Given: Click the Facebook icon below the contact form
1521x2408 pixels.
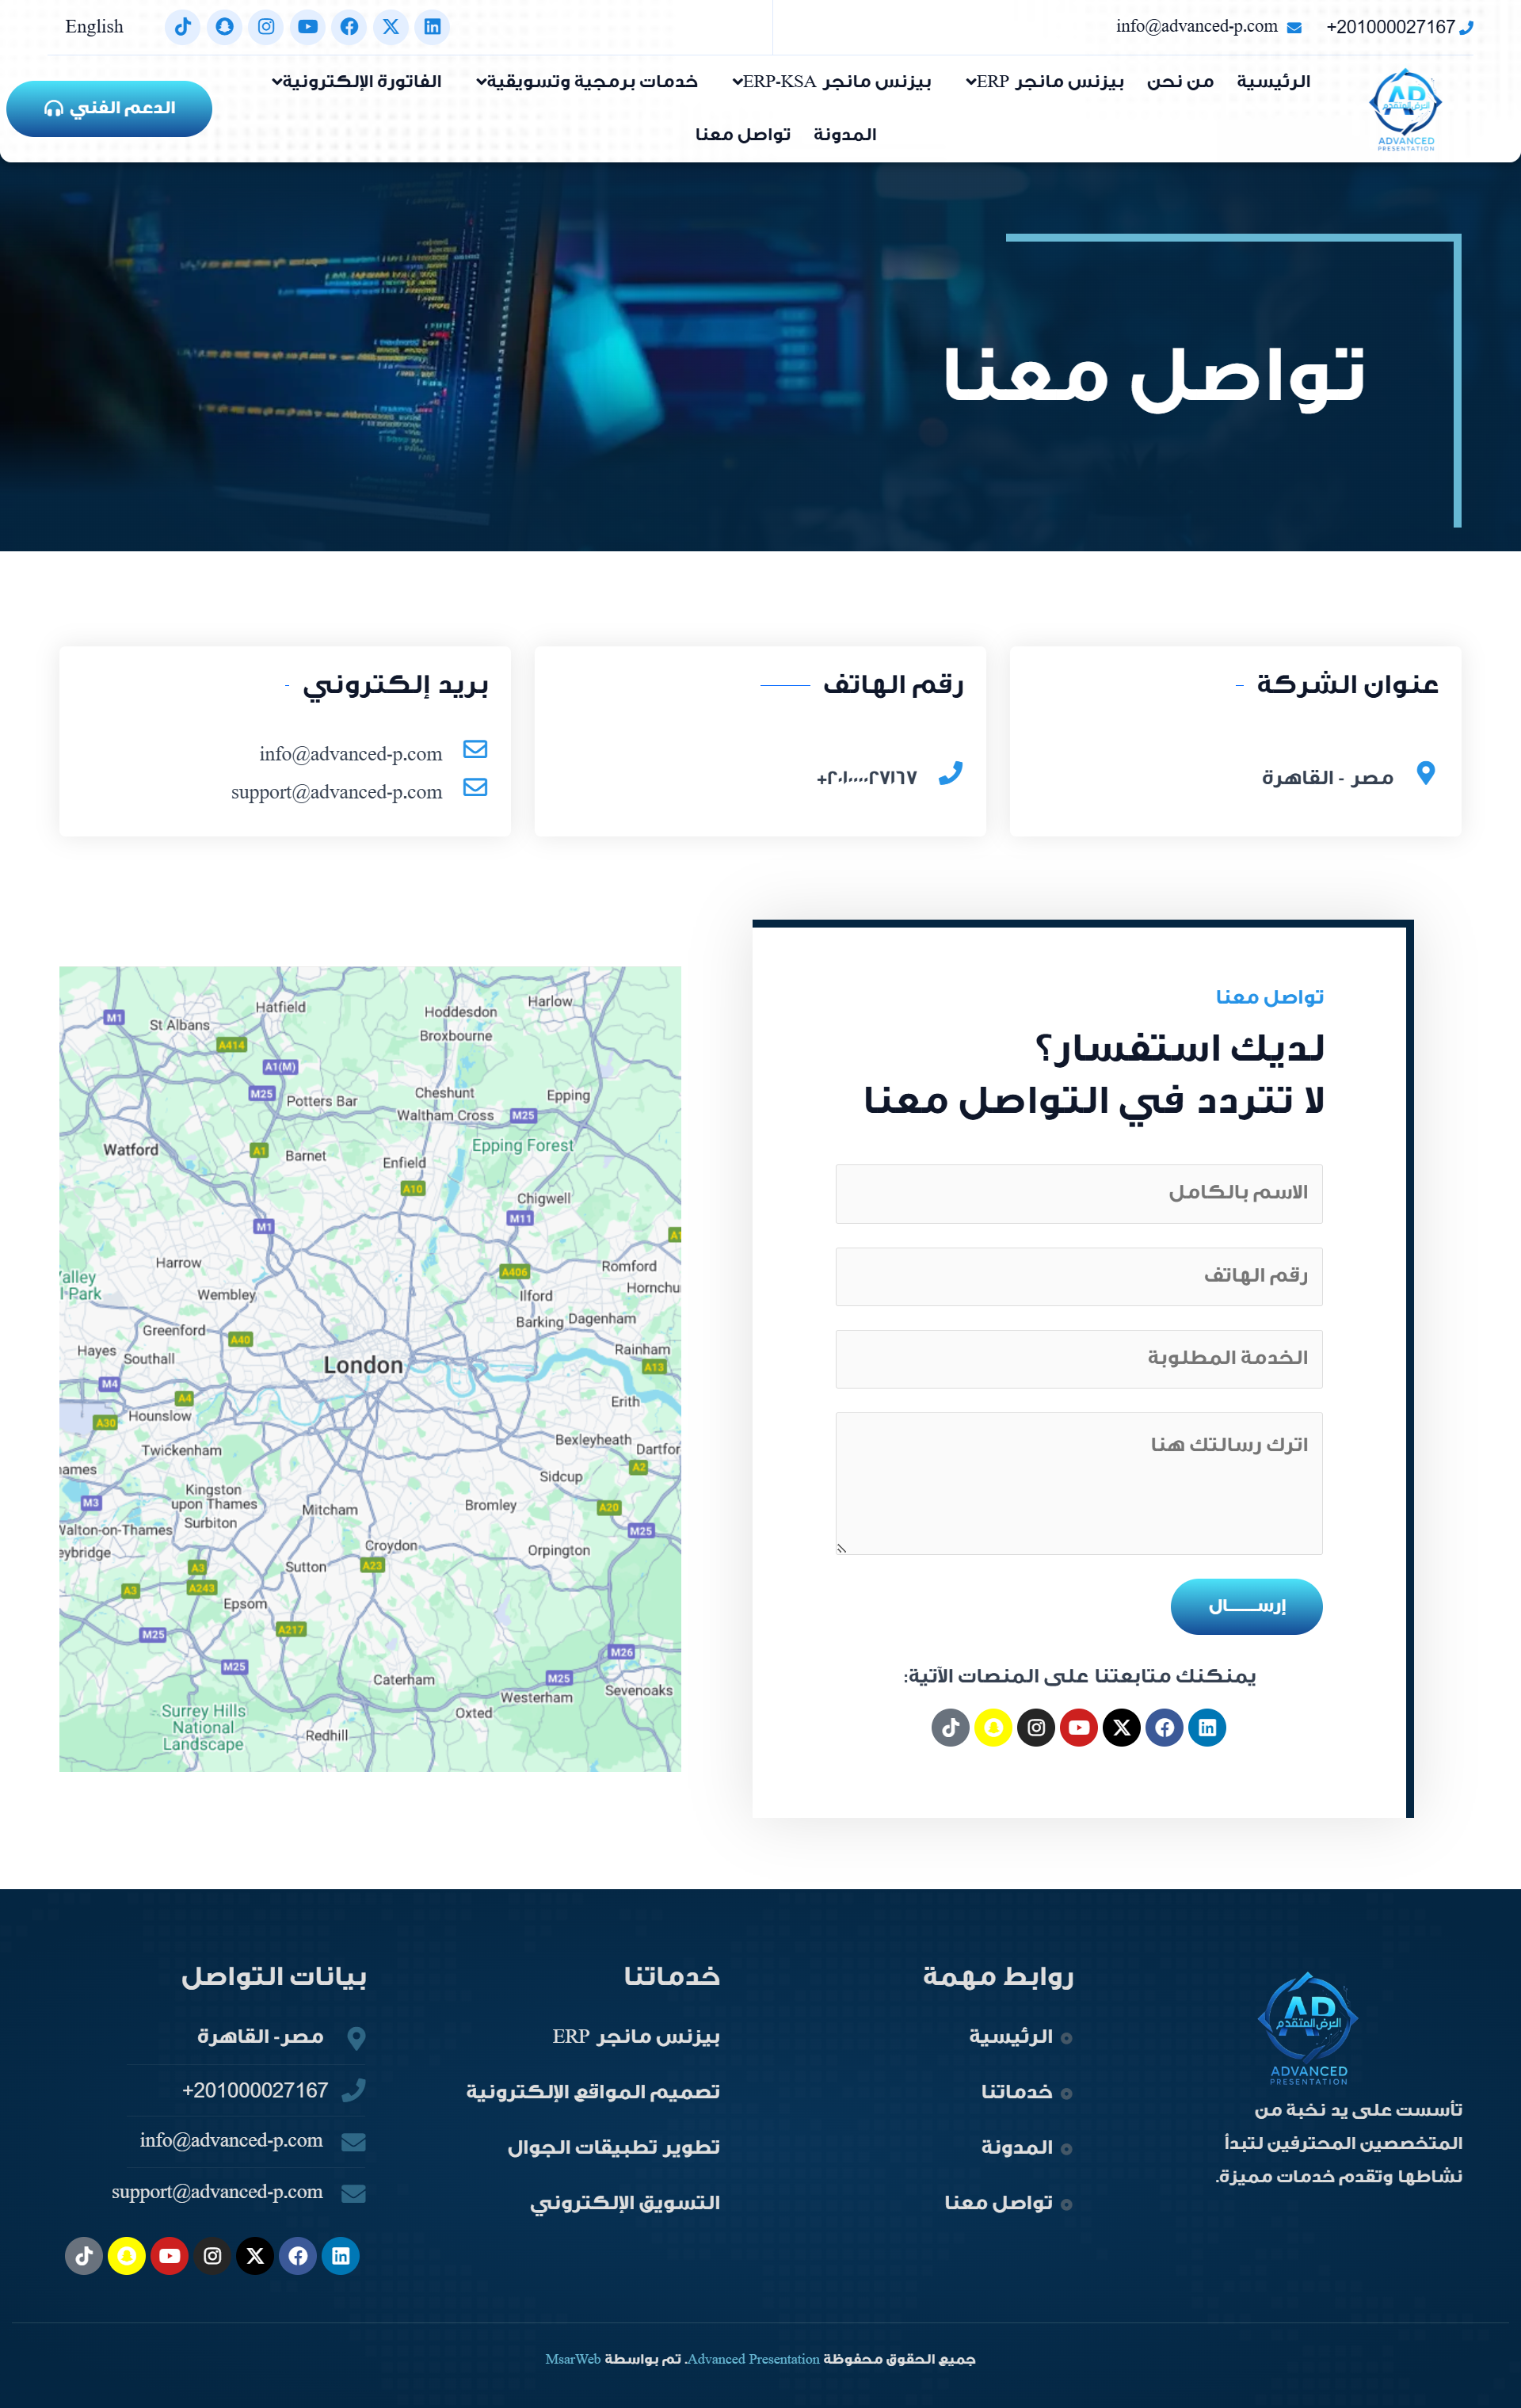Looking at the screenshot, I should coord(1164,1727).
